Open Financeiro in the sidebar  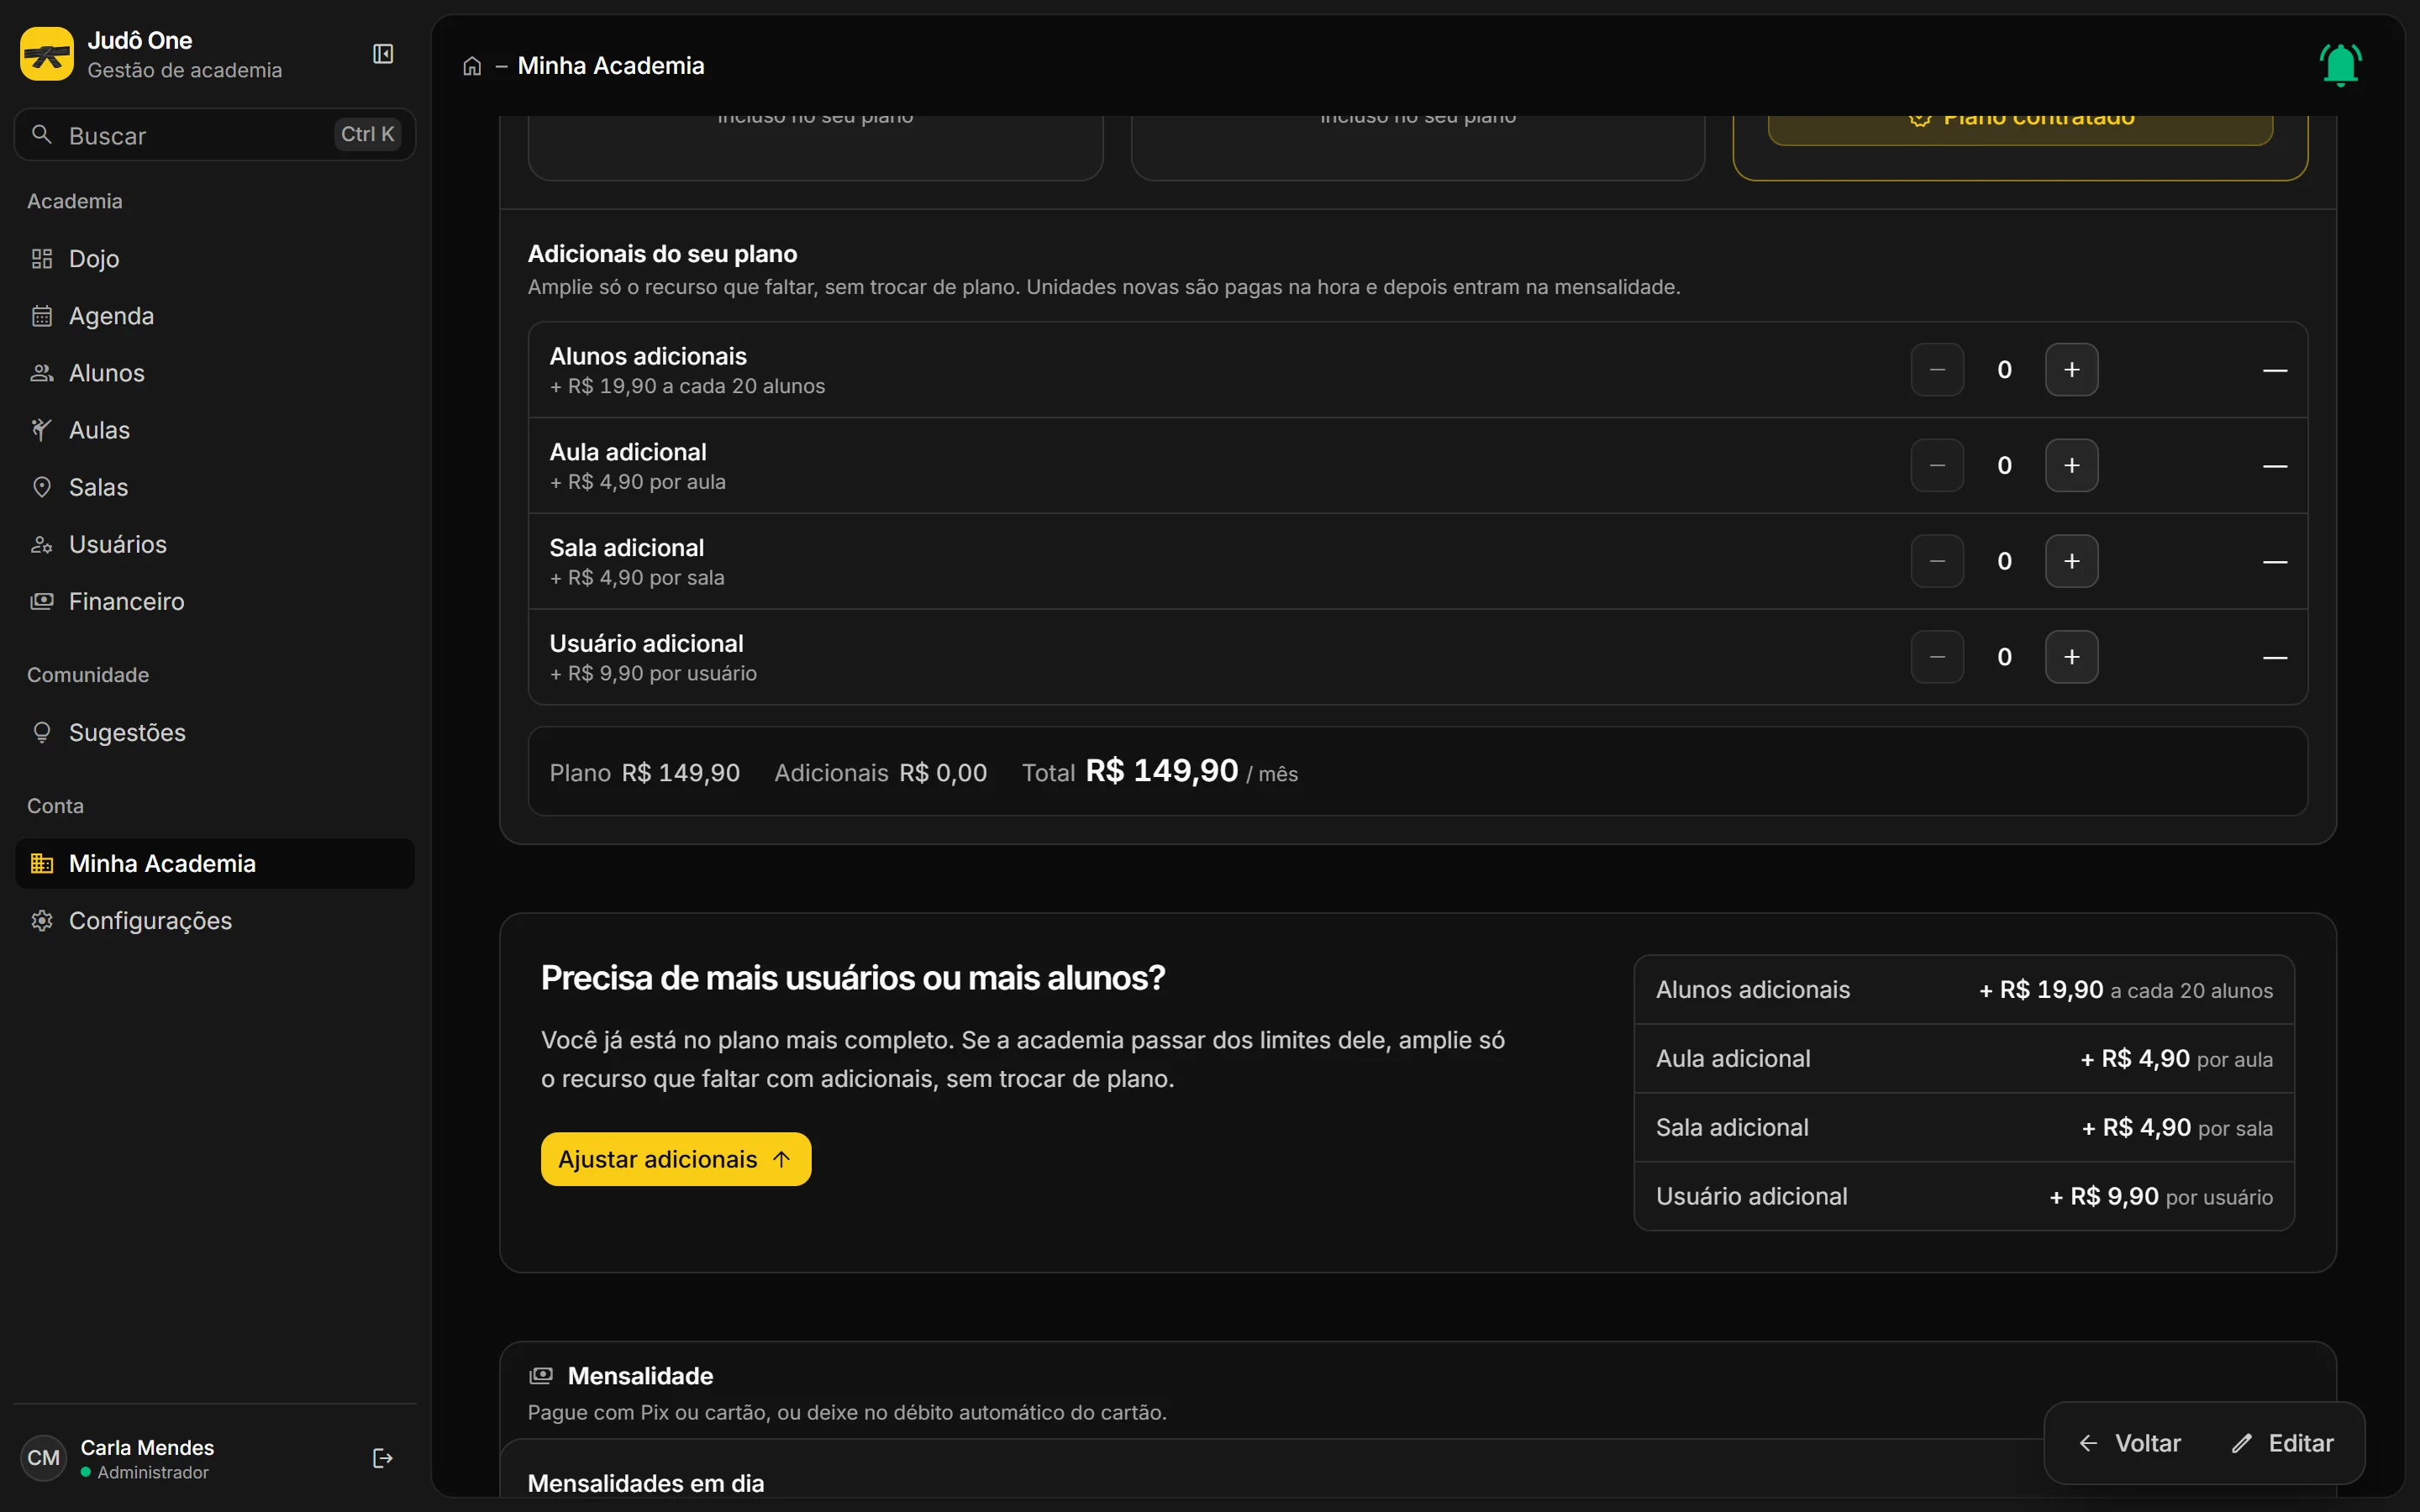click(215, 601)
